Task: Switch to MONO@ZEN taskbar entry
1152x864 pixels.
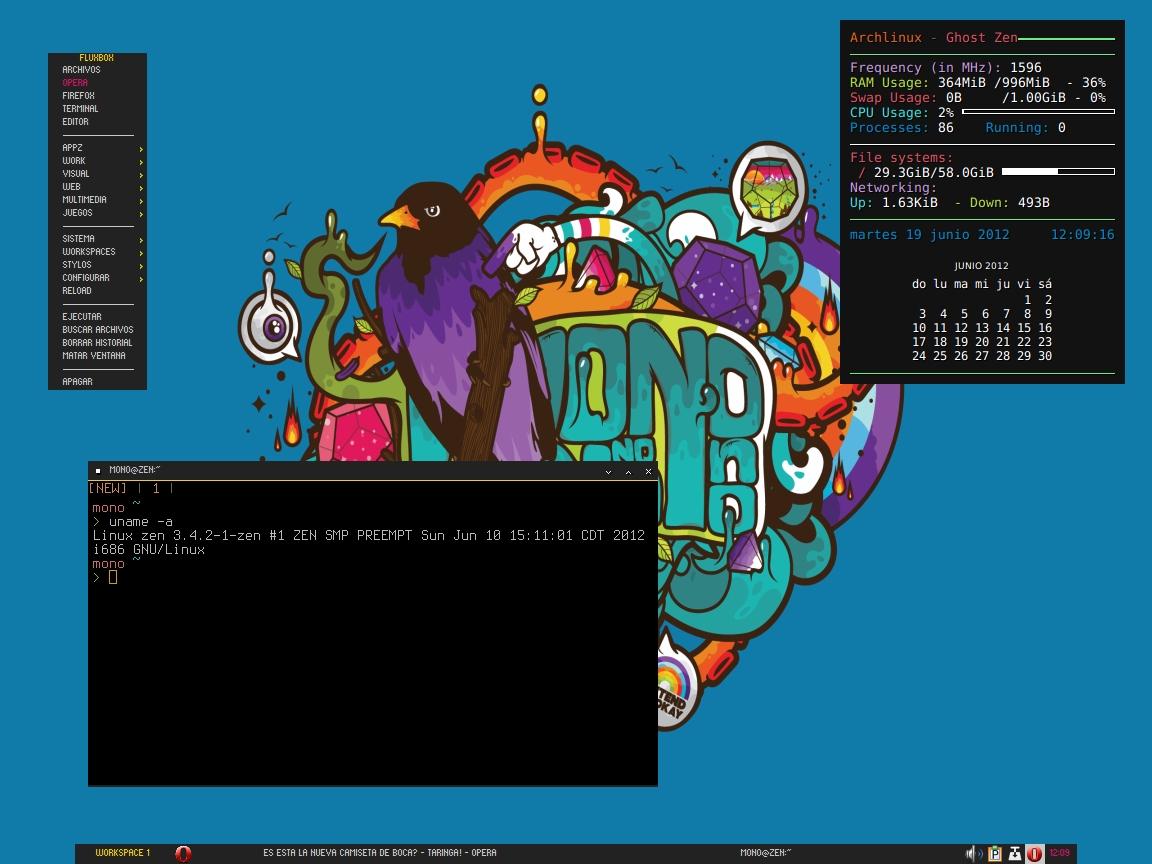Action: pos(766,853)
